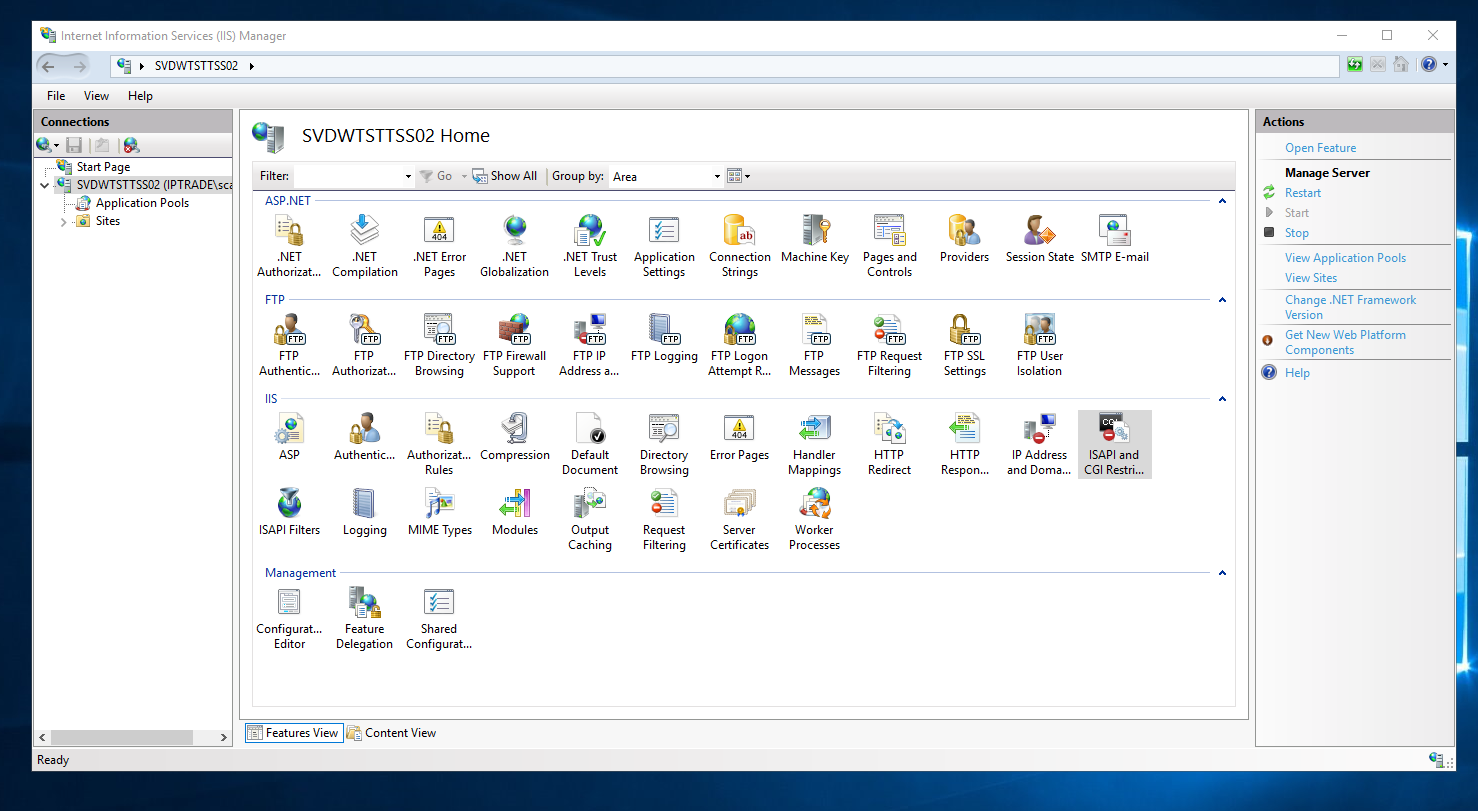The height and width of the screenshot is (811, 1478).
Task: Open the .NET Compilation feature
Action: pos(364,246)
